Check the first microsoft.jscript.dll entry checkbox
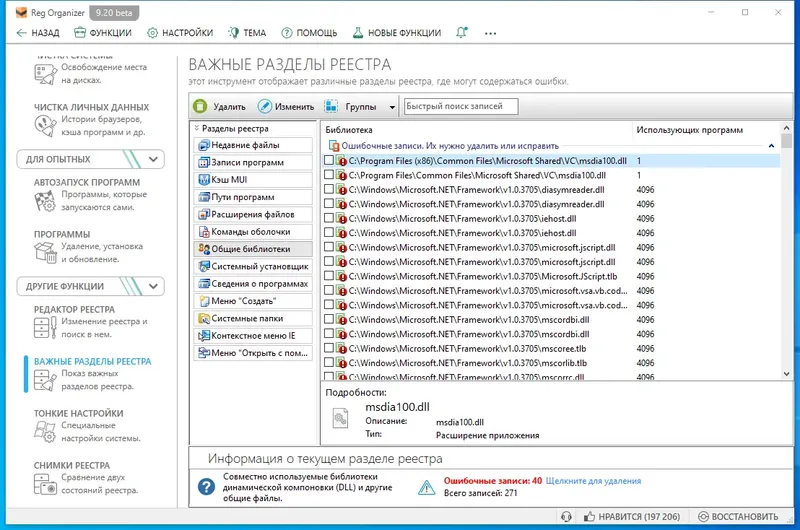This screenshot has height=530, width=800. 329,247
